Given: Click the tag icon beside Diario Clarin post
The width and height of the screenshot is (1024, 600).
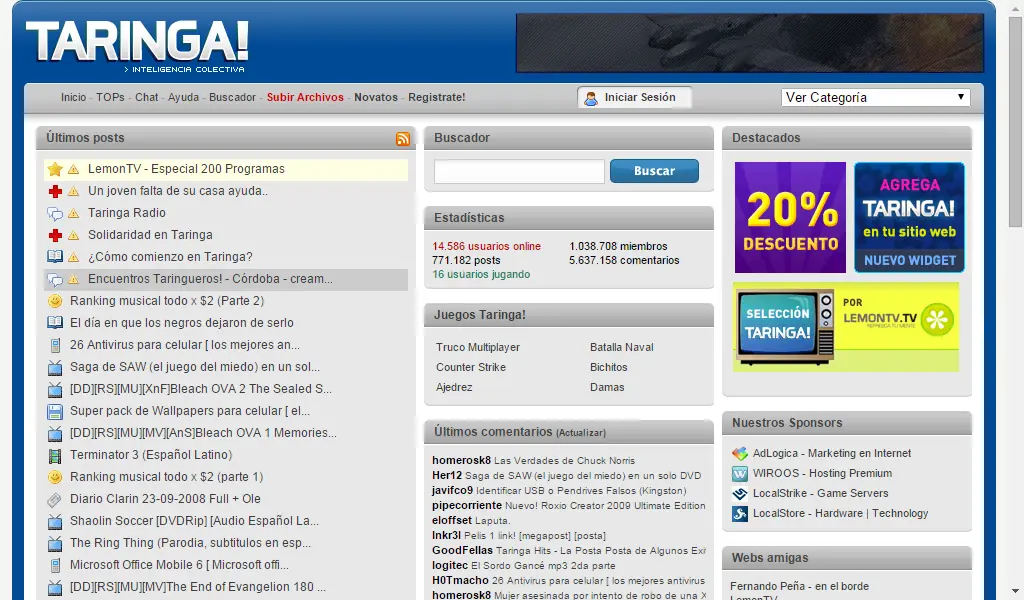Looking at the screenshot, I should (x=55, y=499).
